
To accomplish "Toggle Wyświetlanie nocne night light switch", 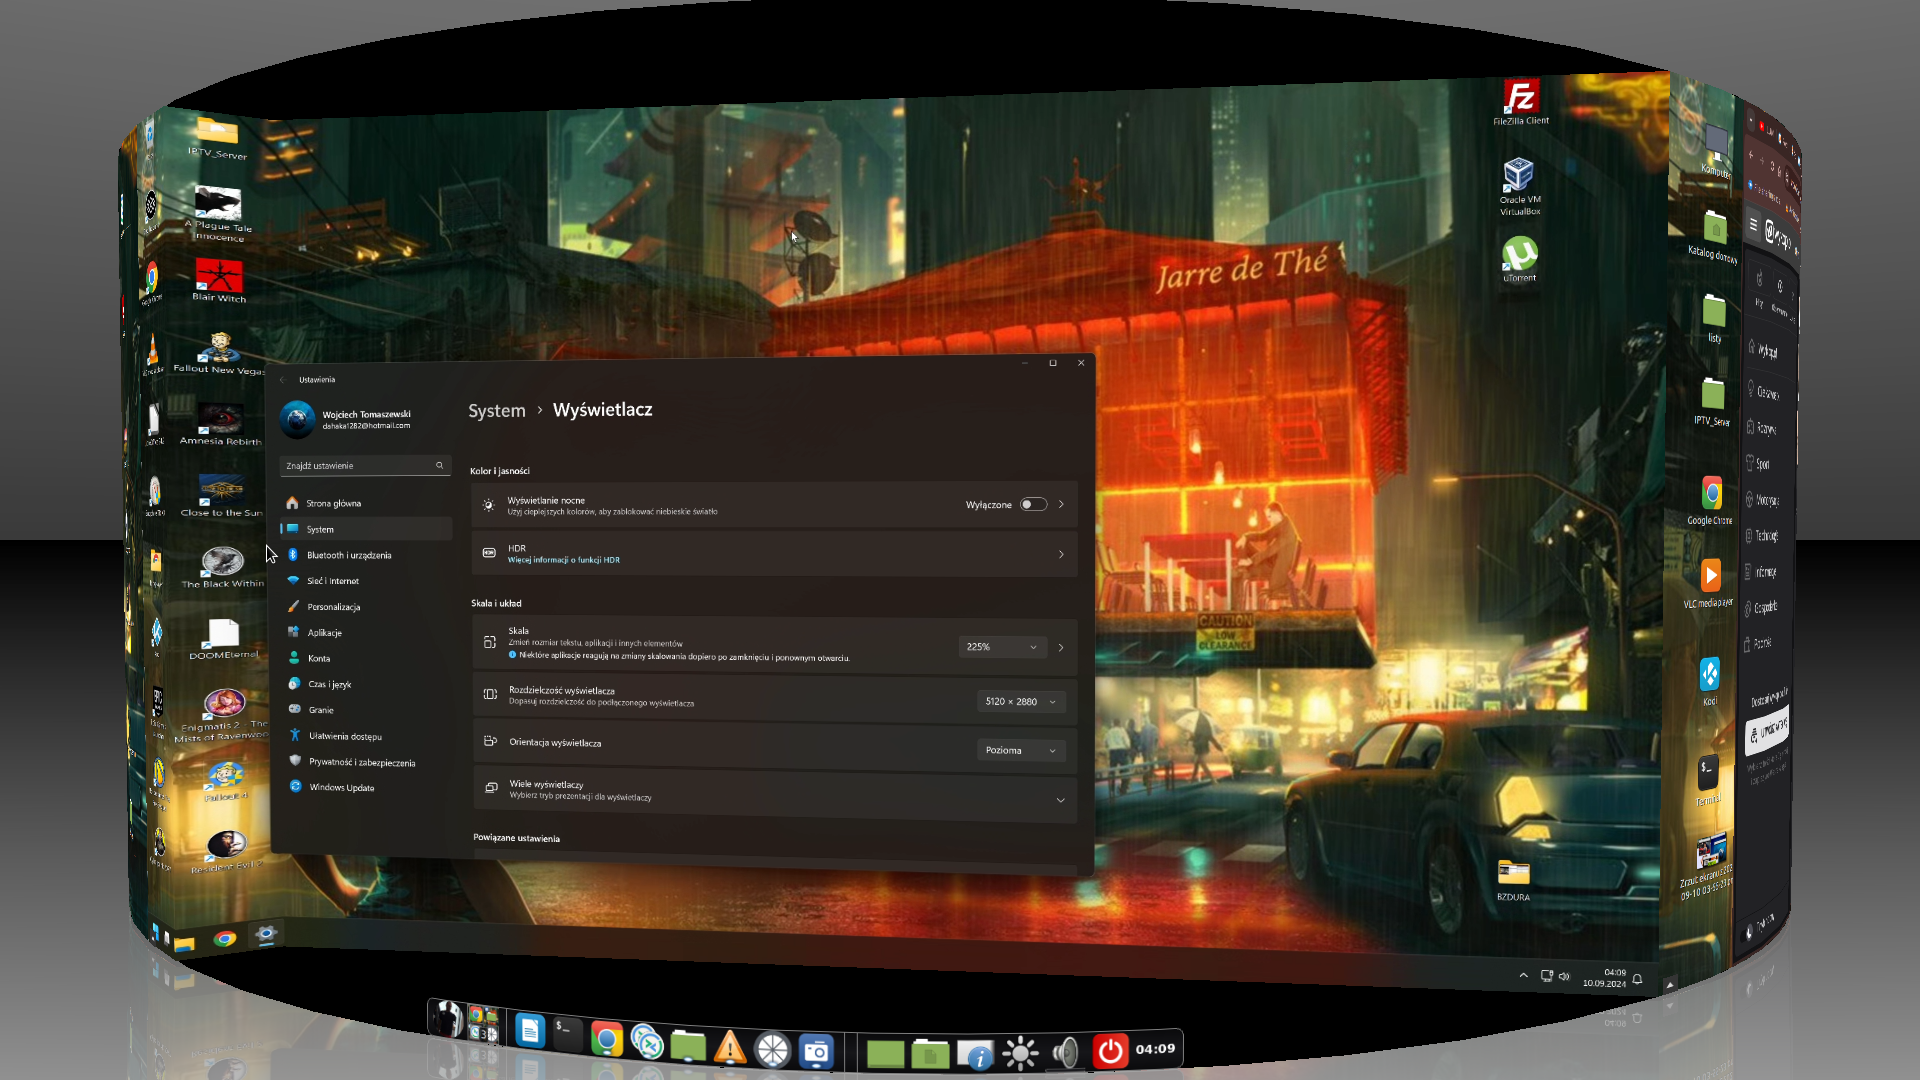I will pos(1033,505).
